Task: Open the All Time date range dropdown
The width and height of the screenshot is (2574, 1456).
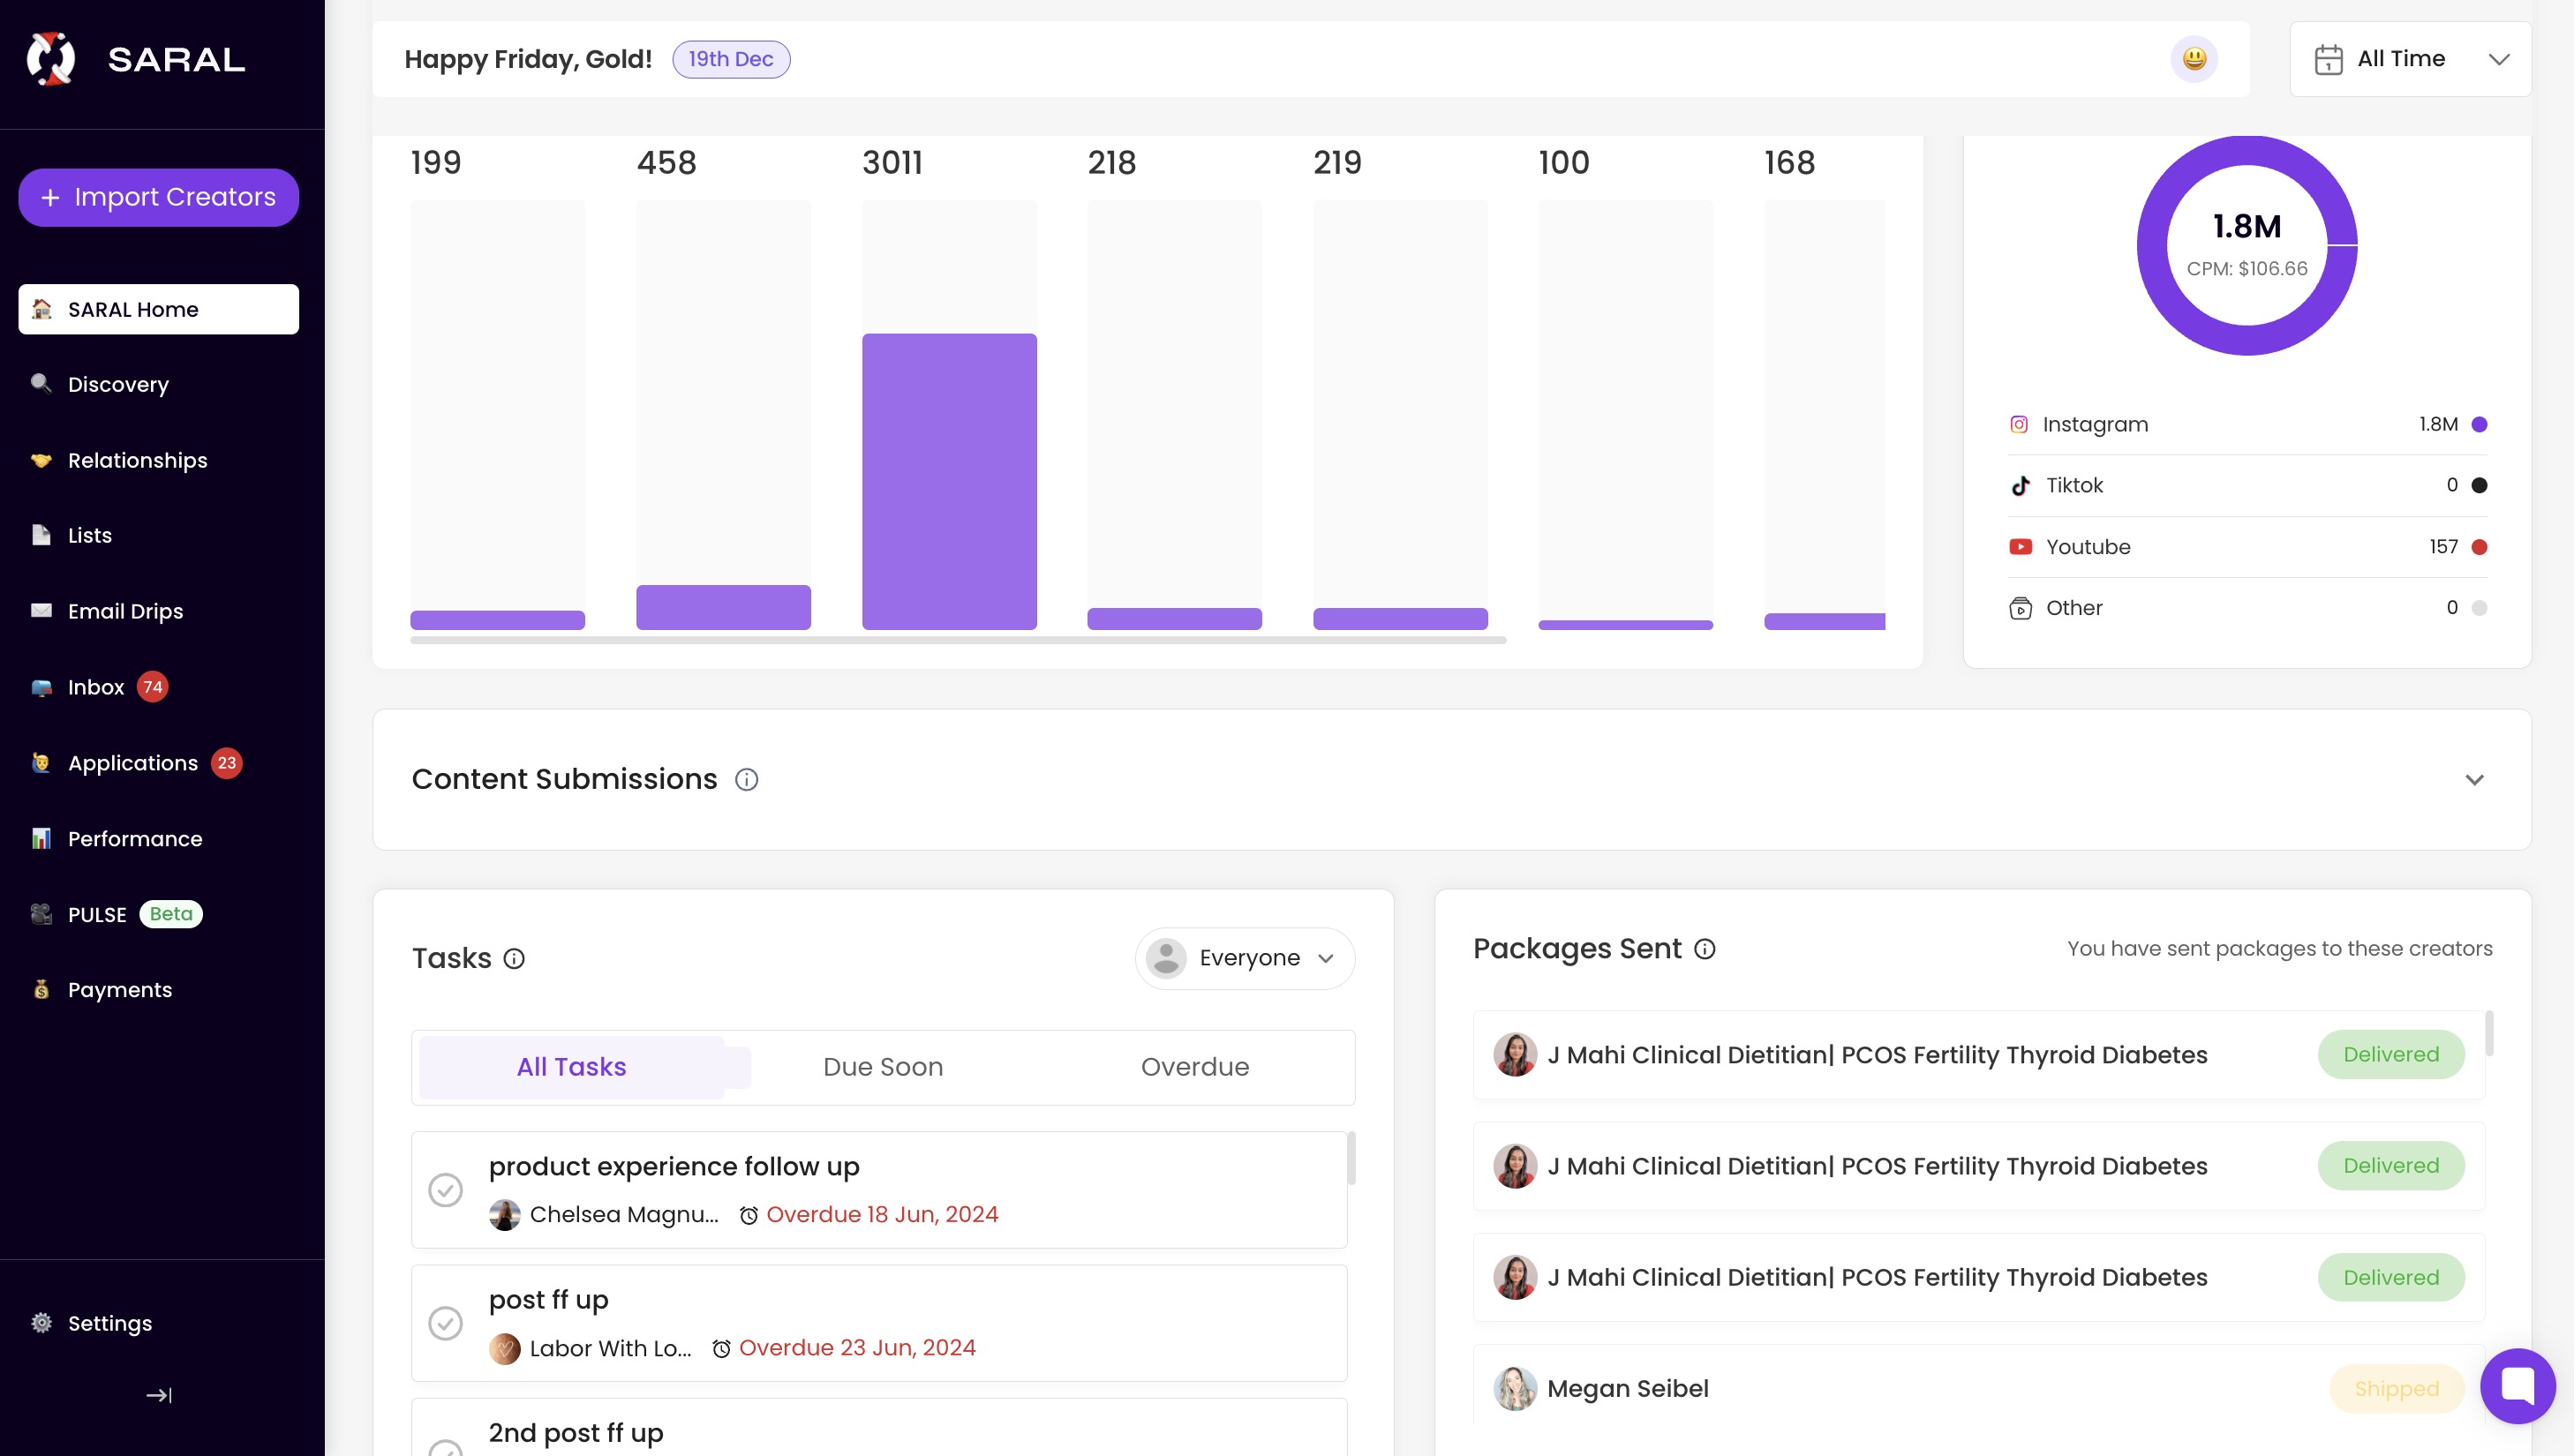Action: [x=2410, y=58]
